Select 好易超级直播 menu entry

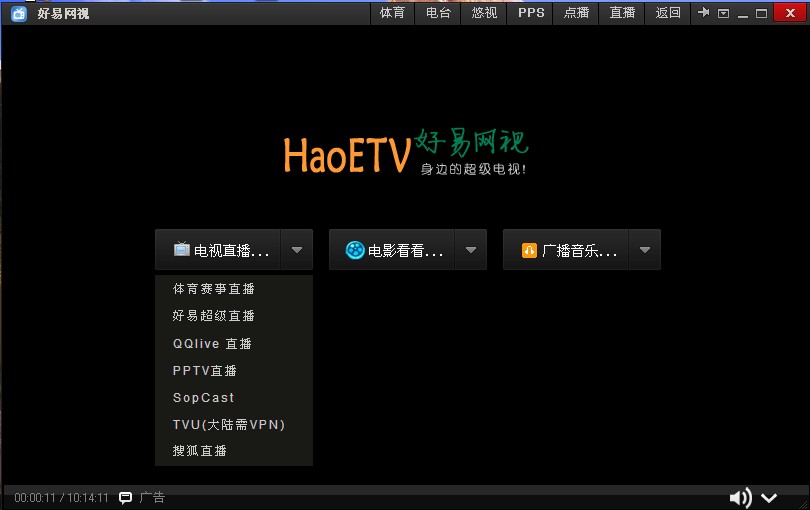click(213, 316)
